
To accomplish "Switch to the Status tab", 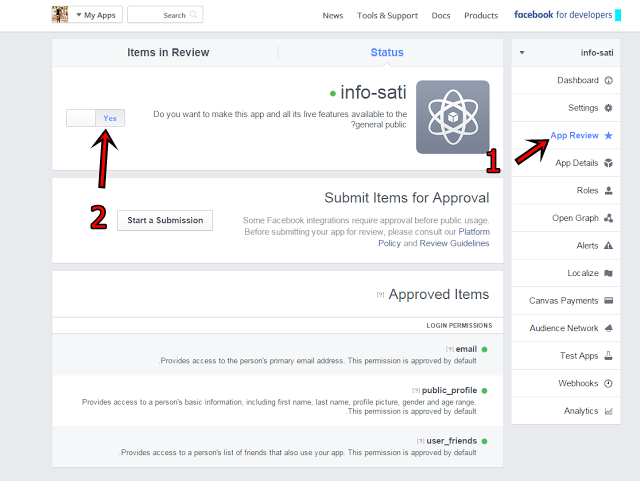I will point(387,52).
